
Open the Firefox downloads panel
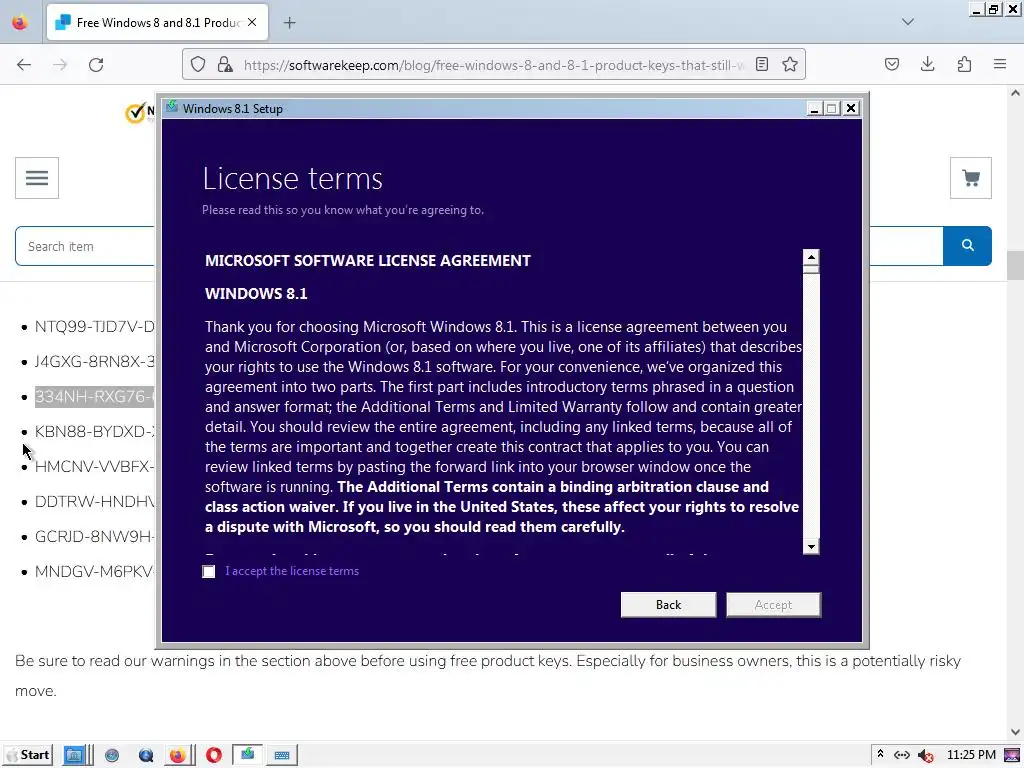(x=927, y=65)
